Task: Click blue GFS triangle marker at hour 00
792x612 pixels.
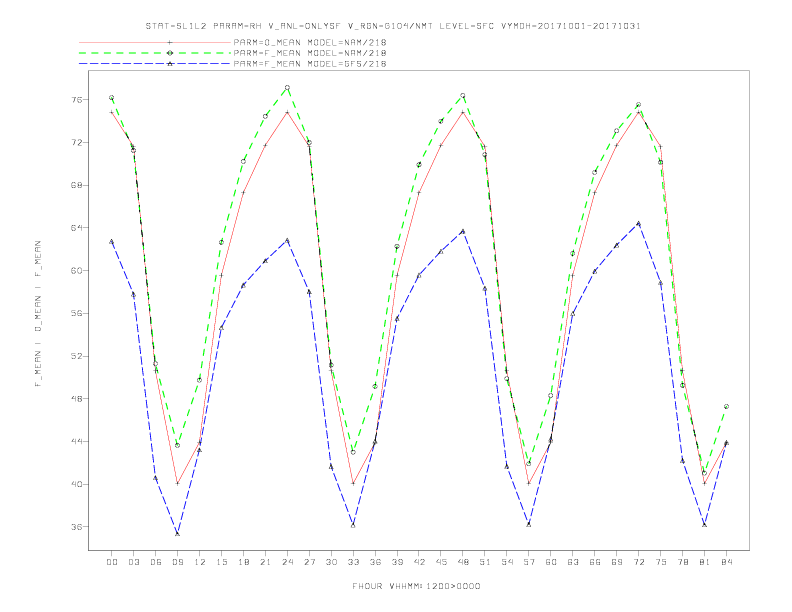Action: tap(112, 241)
